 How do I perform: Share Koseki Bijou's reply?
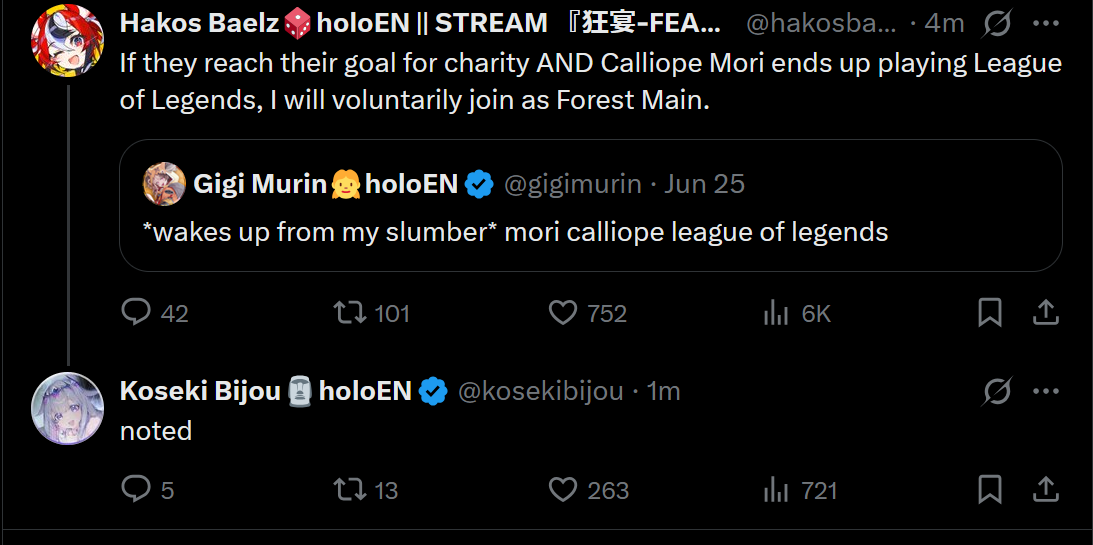tap(1045, 489)
